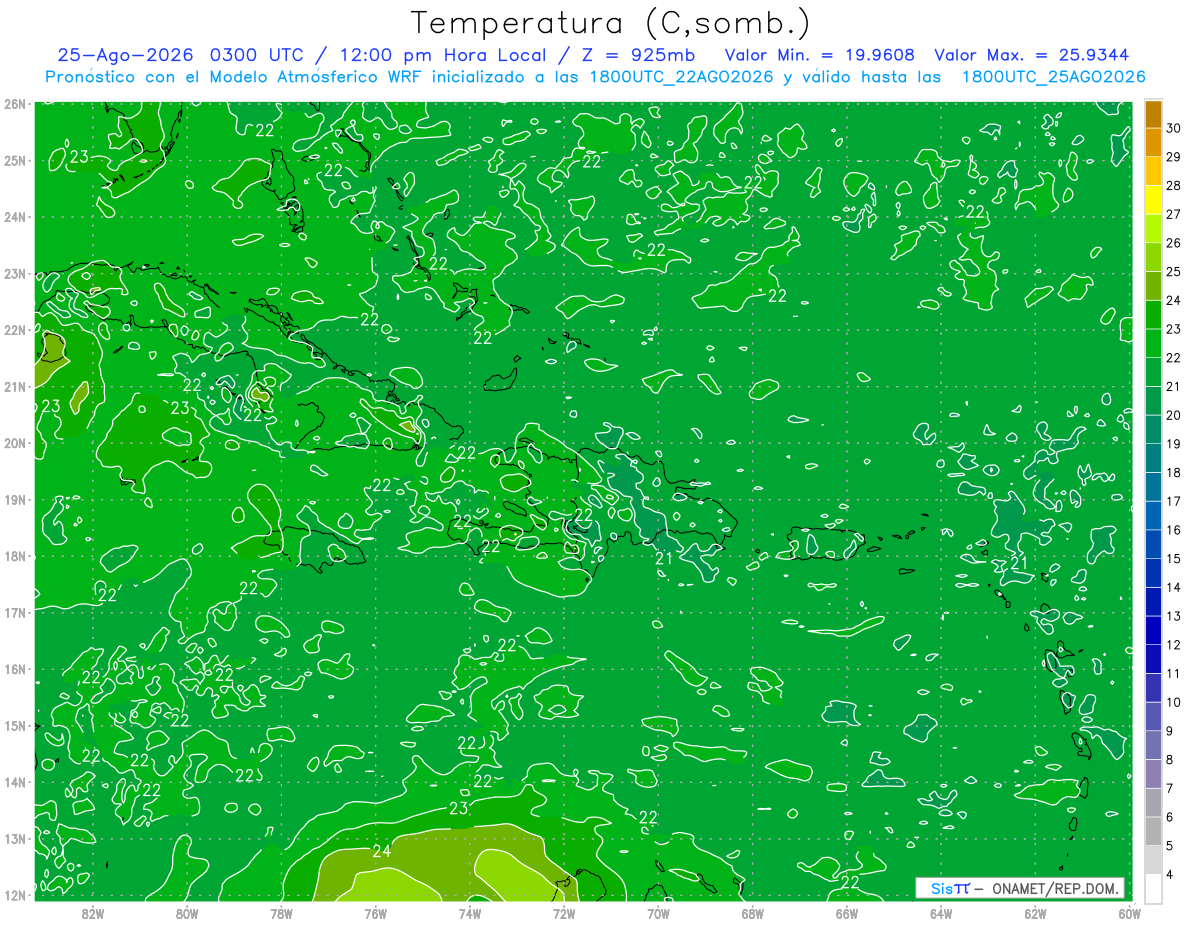1200x927 pixels.
Task: Click the '1800UTC_25AGO2026' valid-until time text
Action: point(1053,77)
